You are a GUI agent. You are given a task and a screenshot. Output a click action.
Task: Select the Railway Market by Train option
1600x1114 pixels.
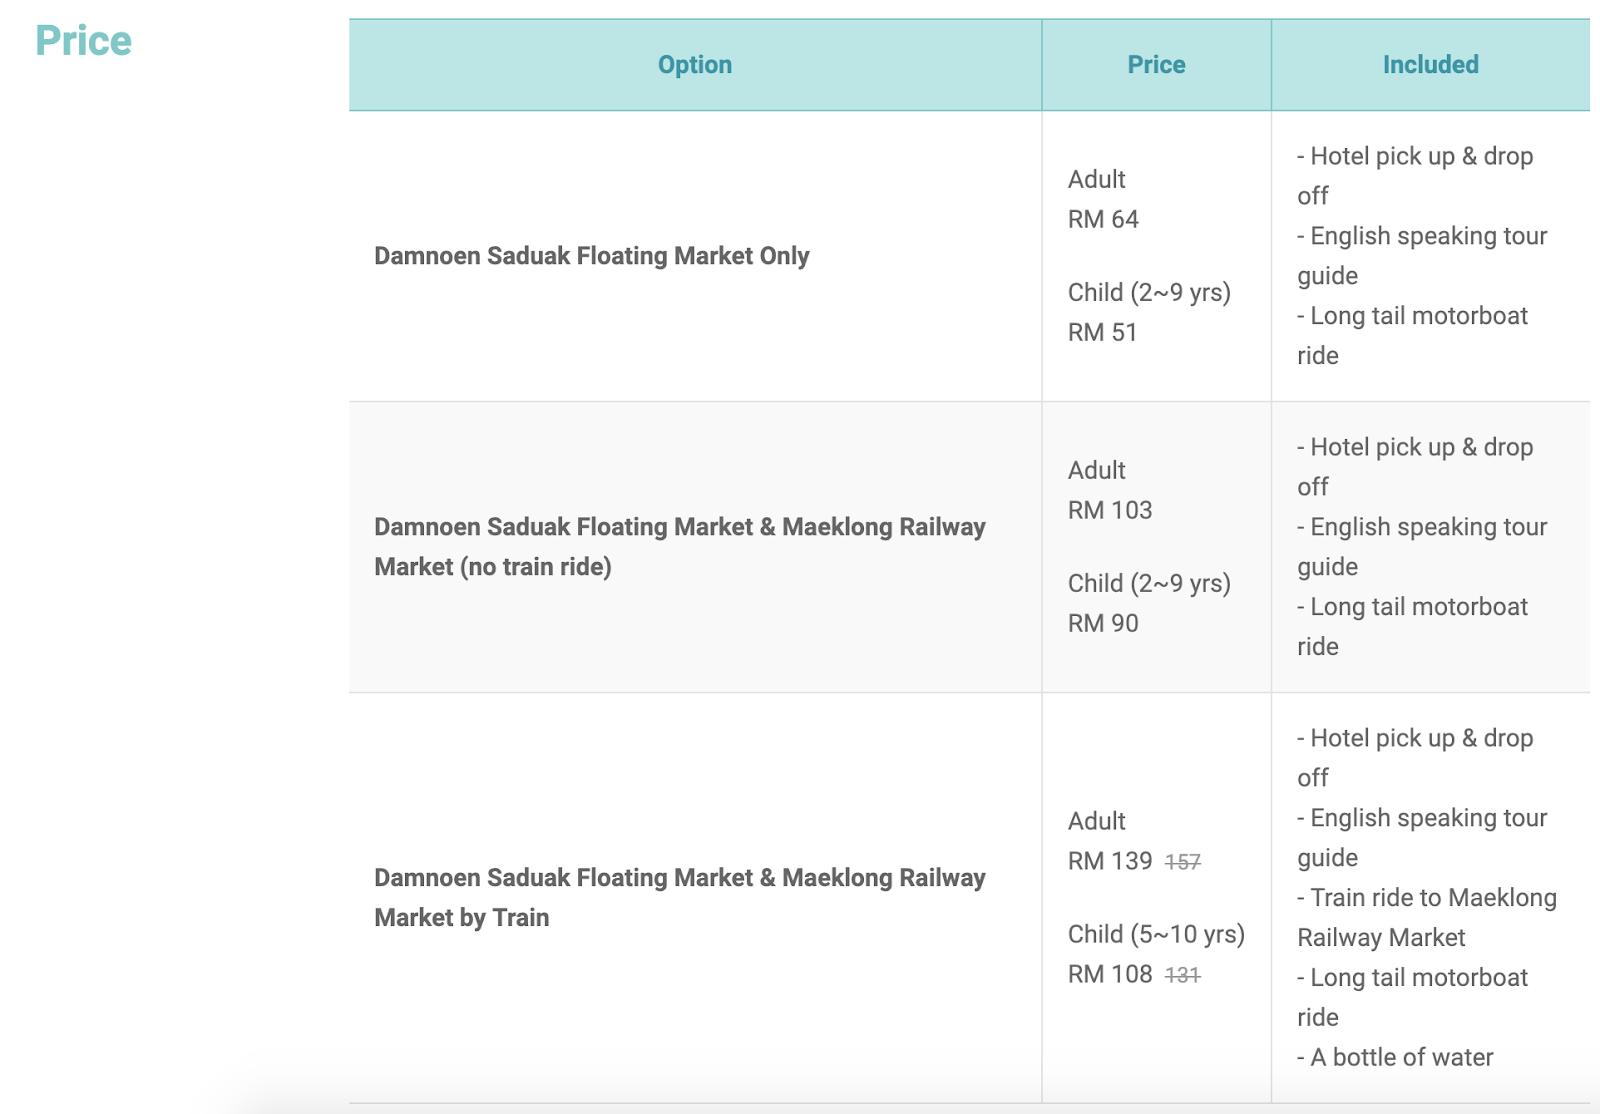pos(679,897)
